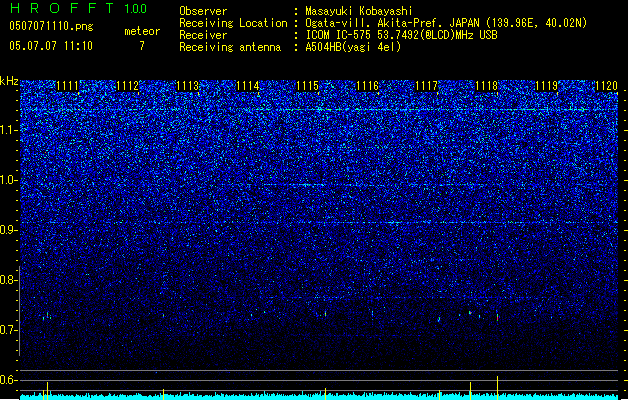Image resolution: width=629 pixels, height=400 pixels.
Task: Click time marker 1116
Action: (367, 86)
